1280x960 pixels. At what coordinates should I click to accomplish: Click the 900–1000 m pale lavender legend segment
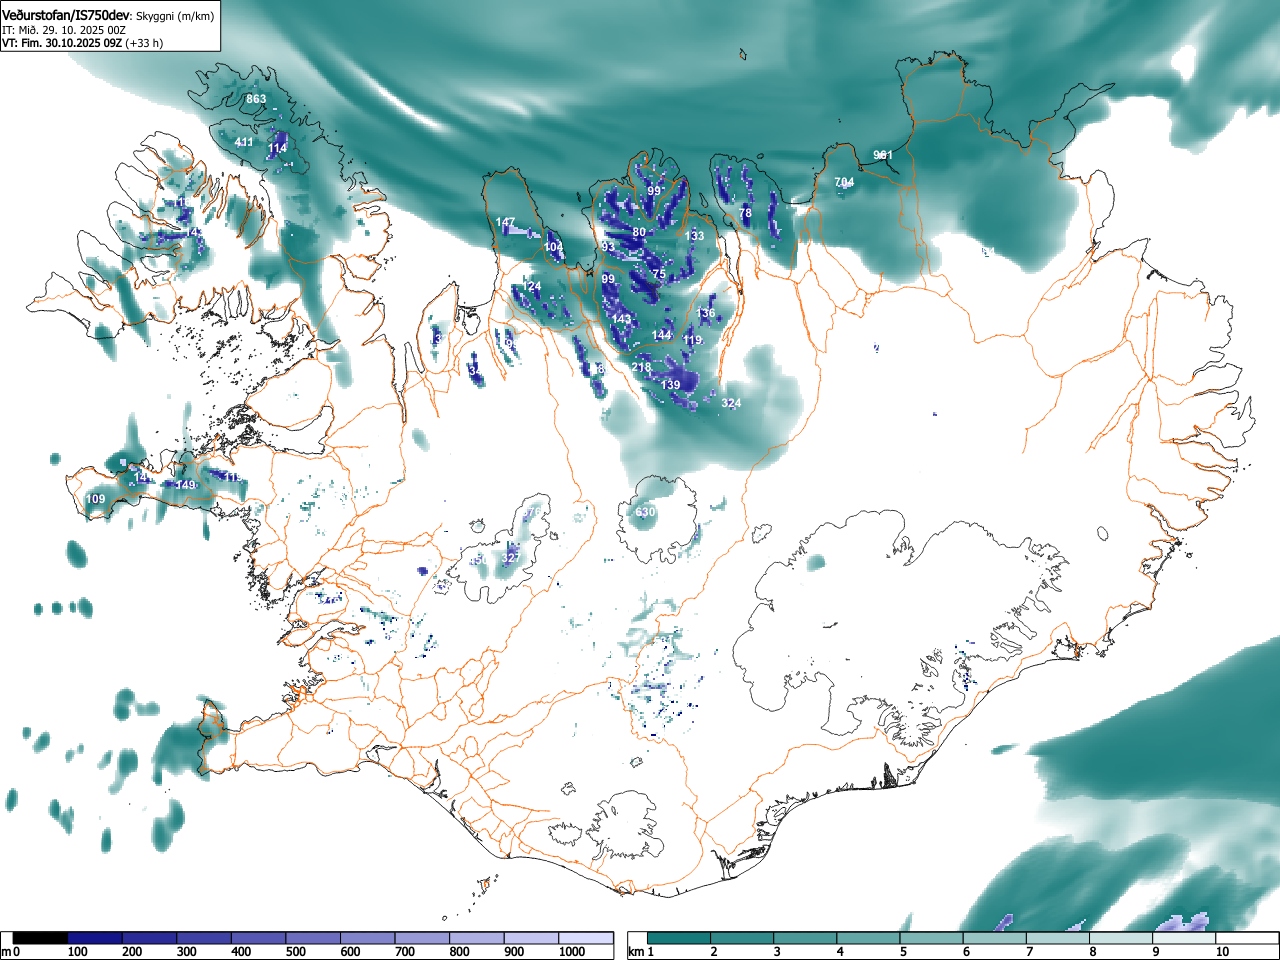[x=532, y=938]
